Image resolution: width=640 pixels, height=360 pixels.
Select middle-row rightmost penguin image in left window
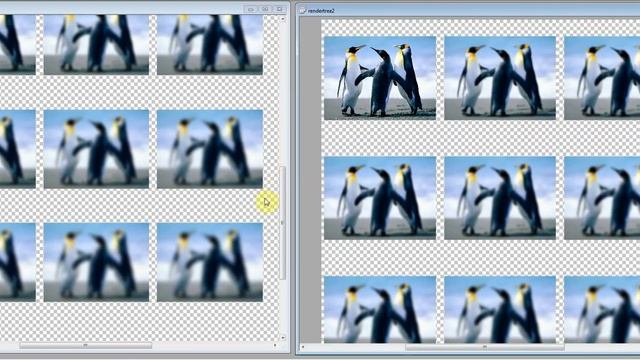tap(210, 149)
